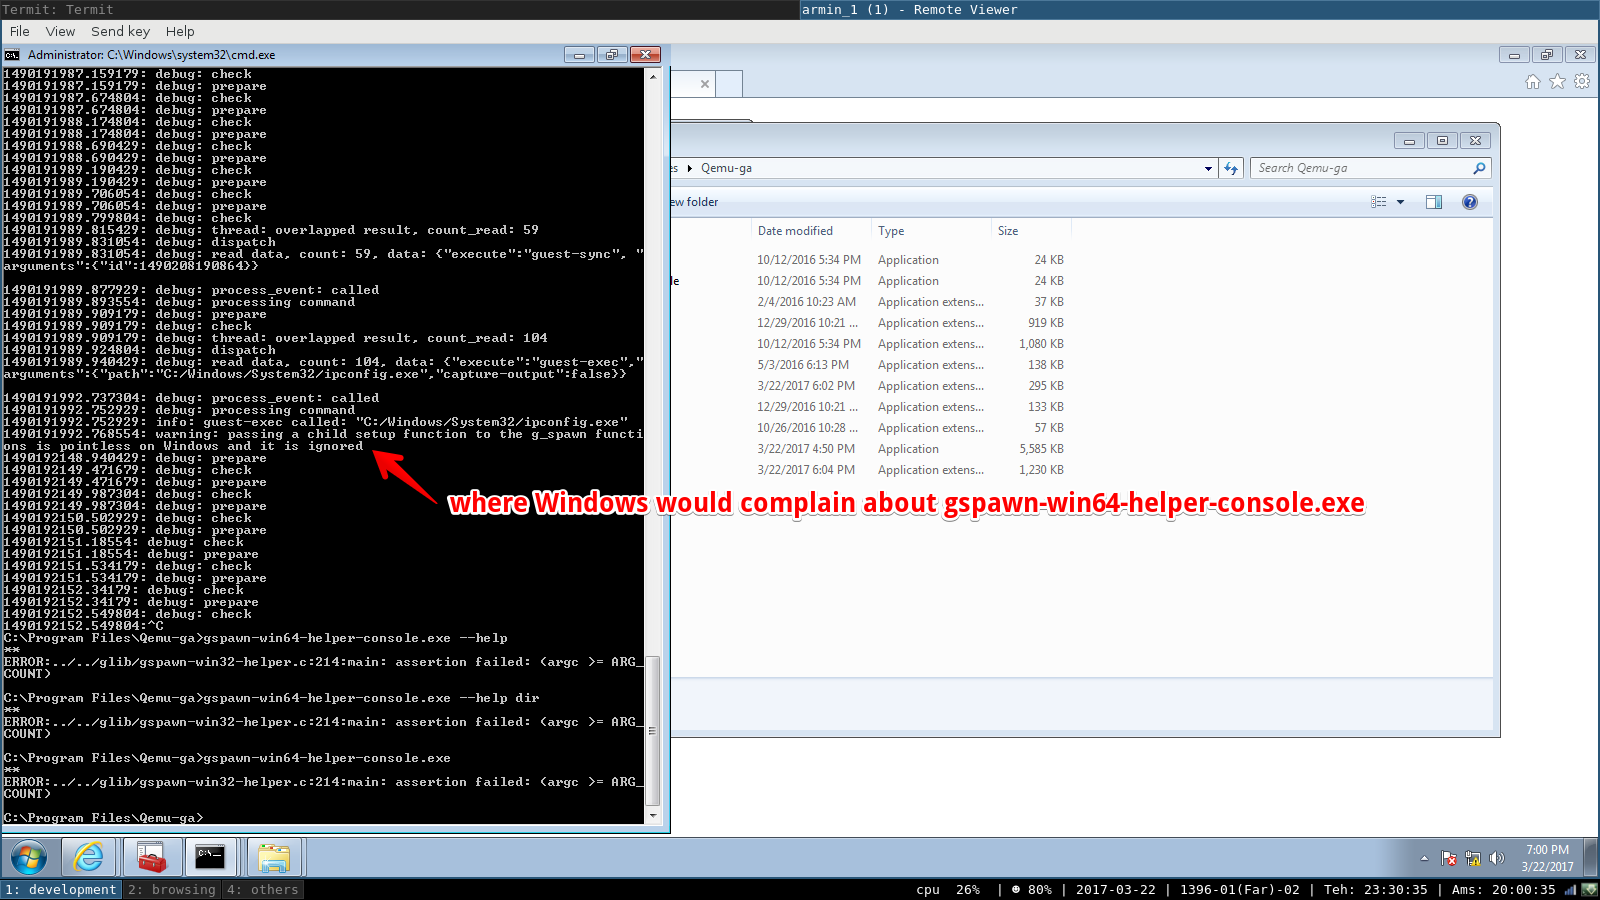Click the 80% status bar indicator
The image size is (1600, 900).
(x=1031, y=889)
